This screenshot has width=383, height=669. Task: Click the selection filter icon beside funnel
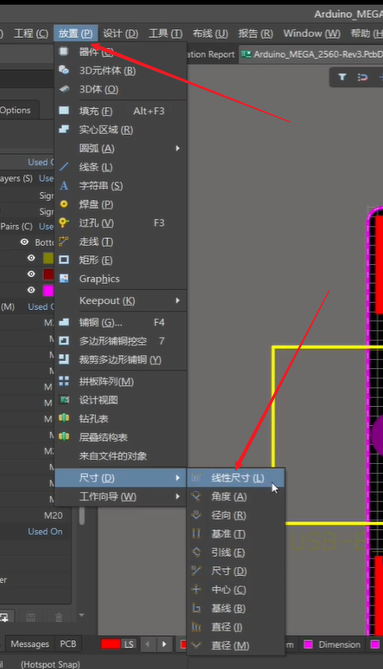(362, 77)
